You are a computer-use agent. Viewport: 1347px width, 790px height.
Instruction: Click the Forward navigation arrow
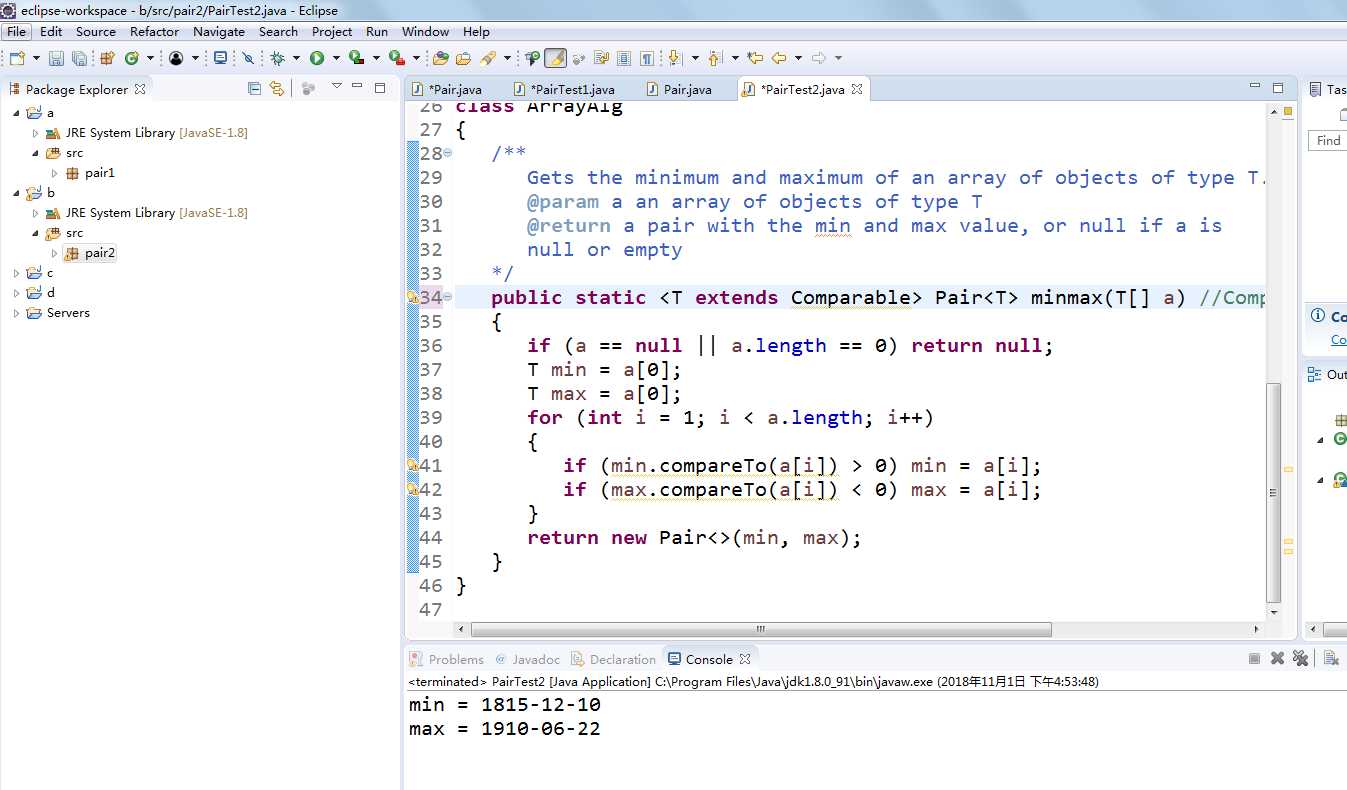pos(819,58)
